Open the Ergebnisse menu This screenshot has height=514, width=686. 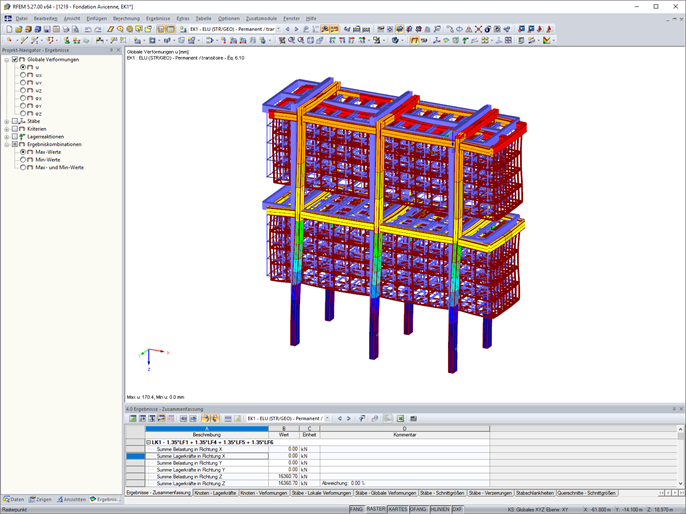158,18
